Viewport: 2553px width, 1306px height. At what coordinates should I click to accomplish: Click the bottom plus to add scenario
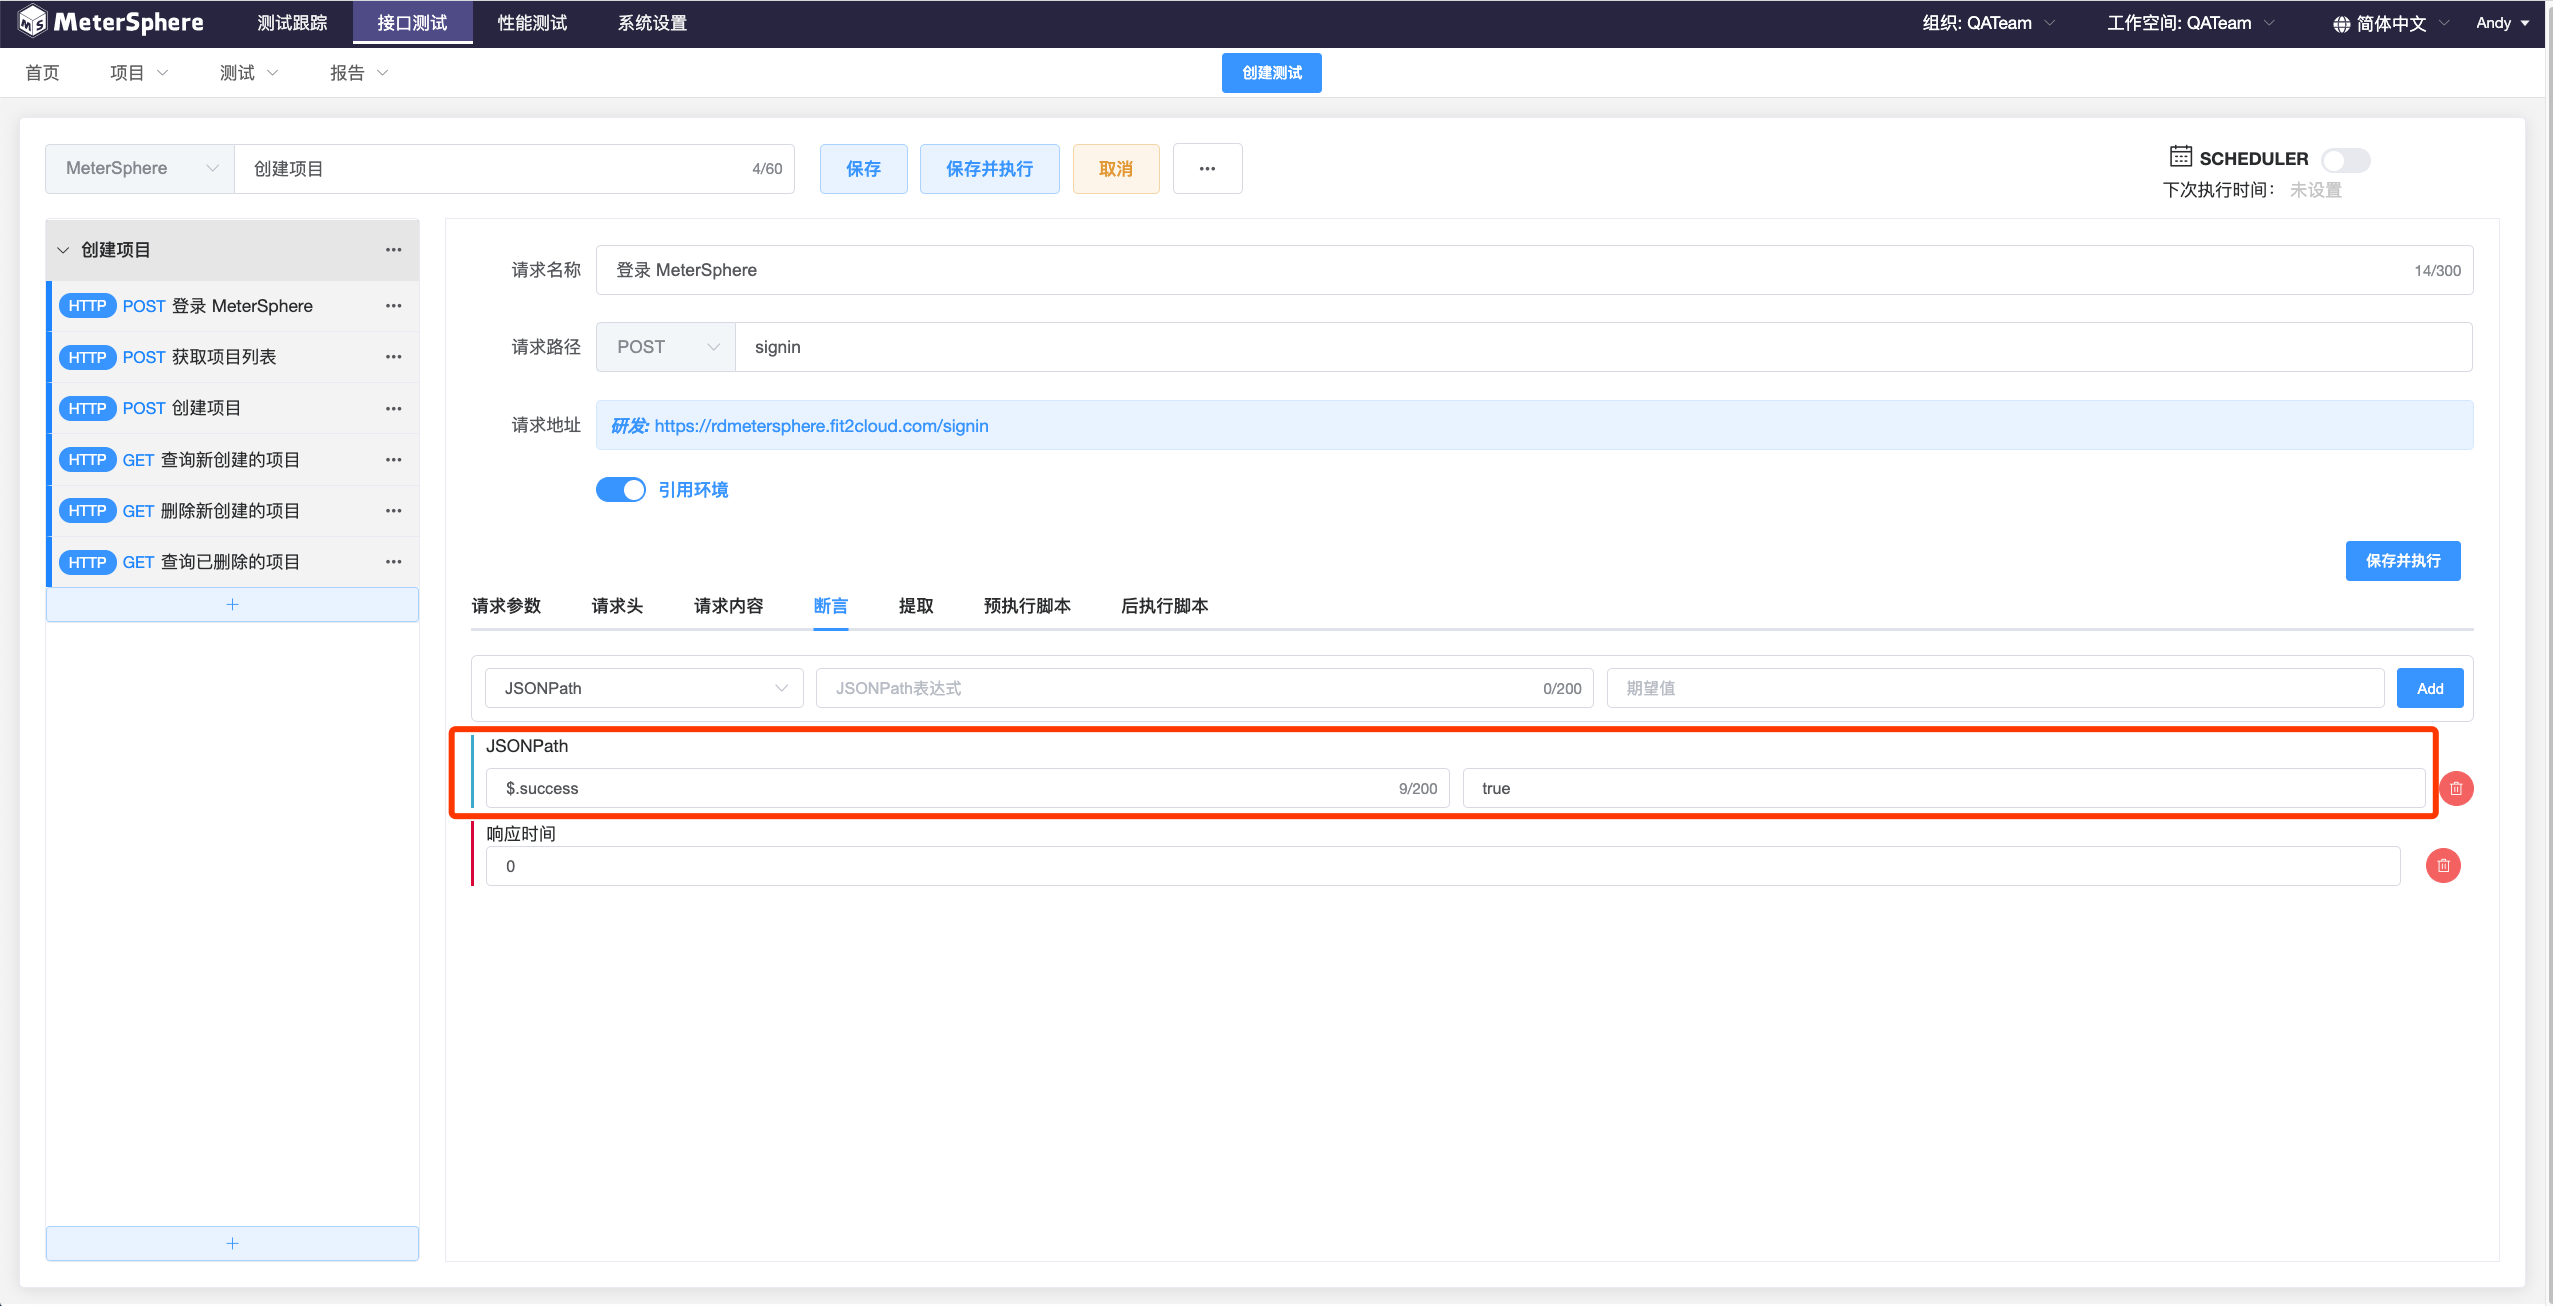point(232,1243)
